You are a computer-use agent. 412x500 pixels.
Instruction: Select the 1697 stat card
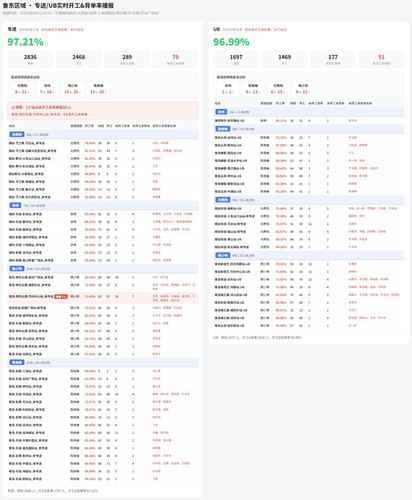pos(236,59)
